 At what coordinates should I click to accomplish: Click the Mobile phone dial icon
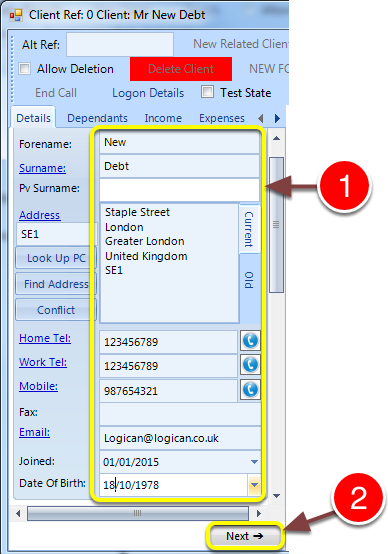250,389
